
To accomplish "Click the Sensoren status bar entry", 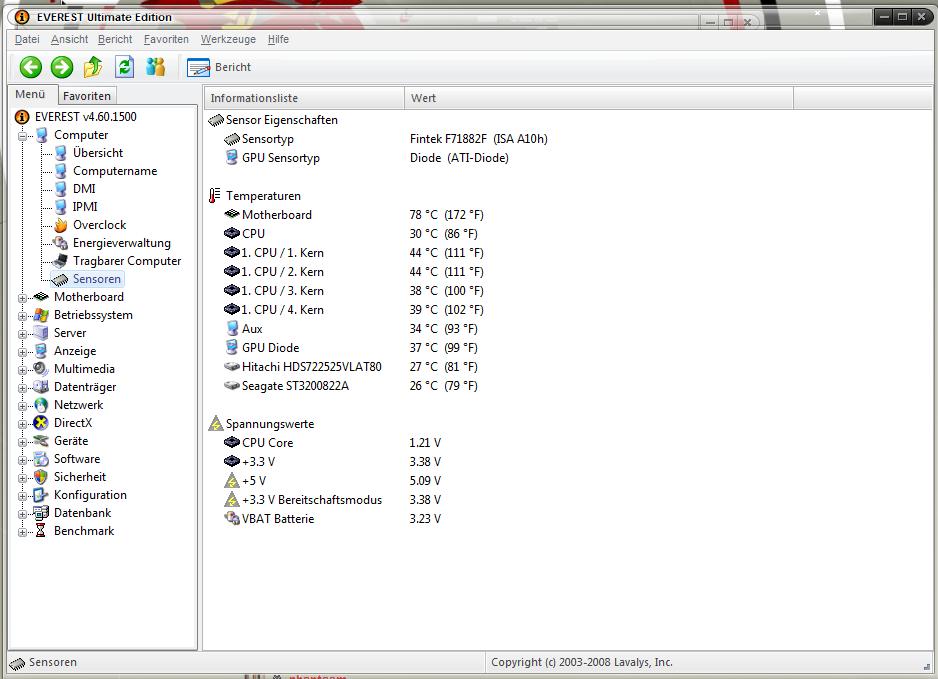I will tap(43, 663).
